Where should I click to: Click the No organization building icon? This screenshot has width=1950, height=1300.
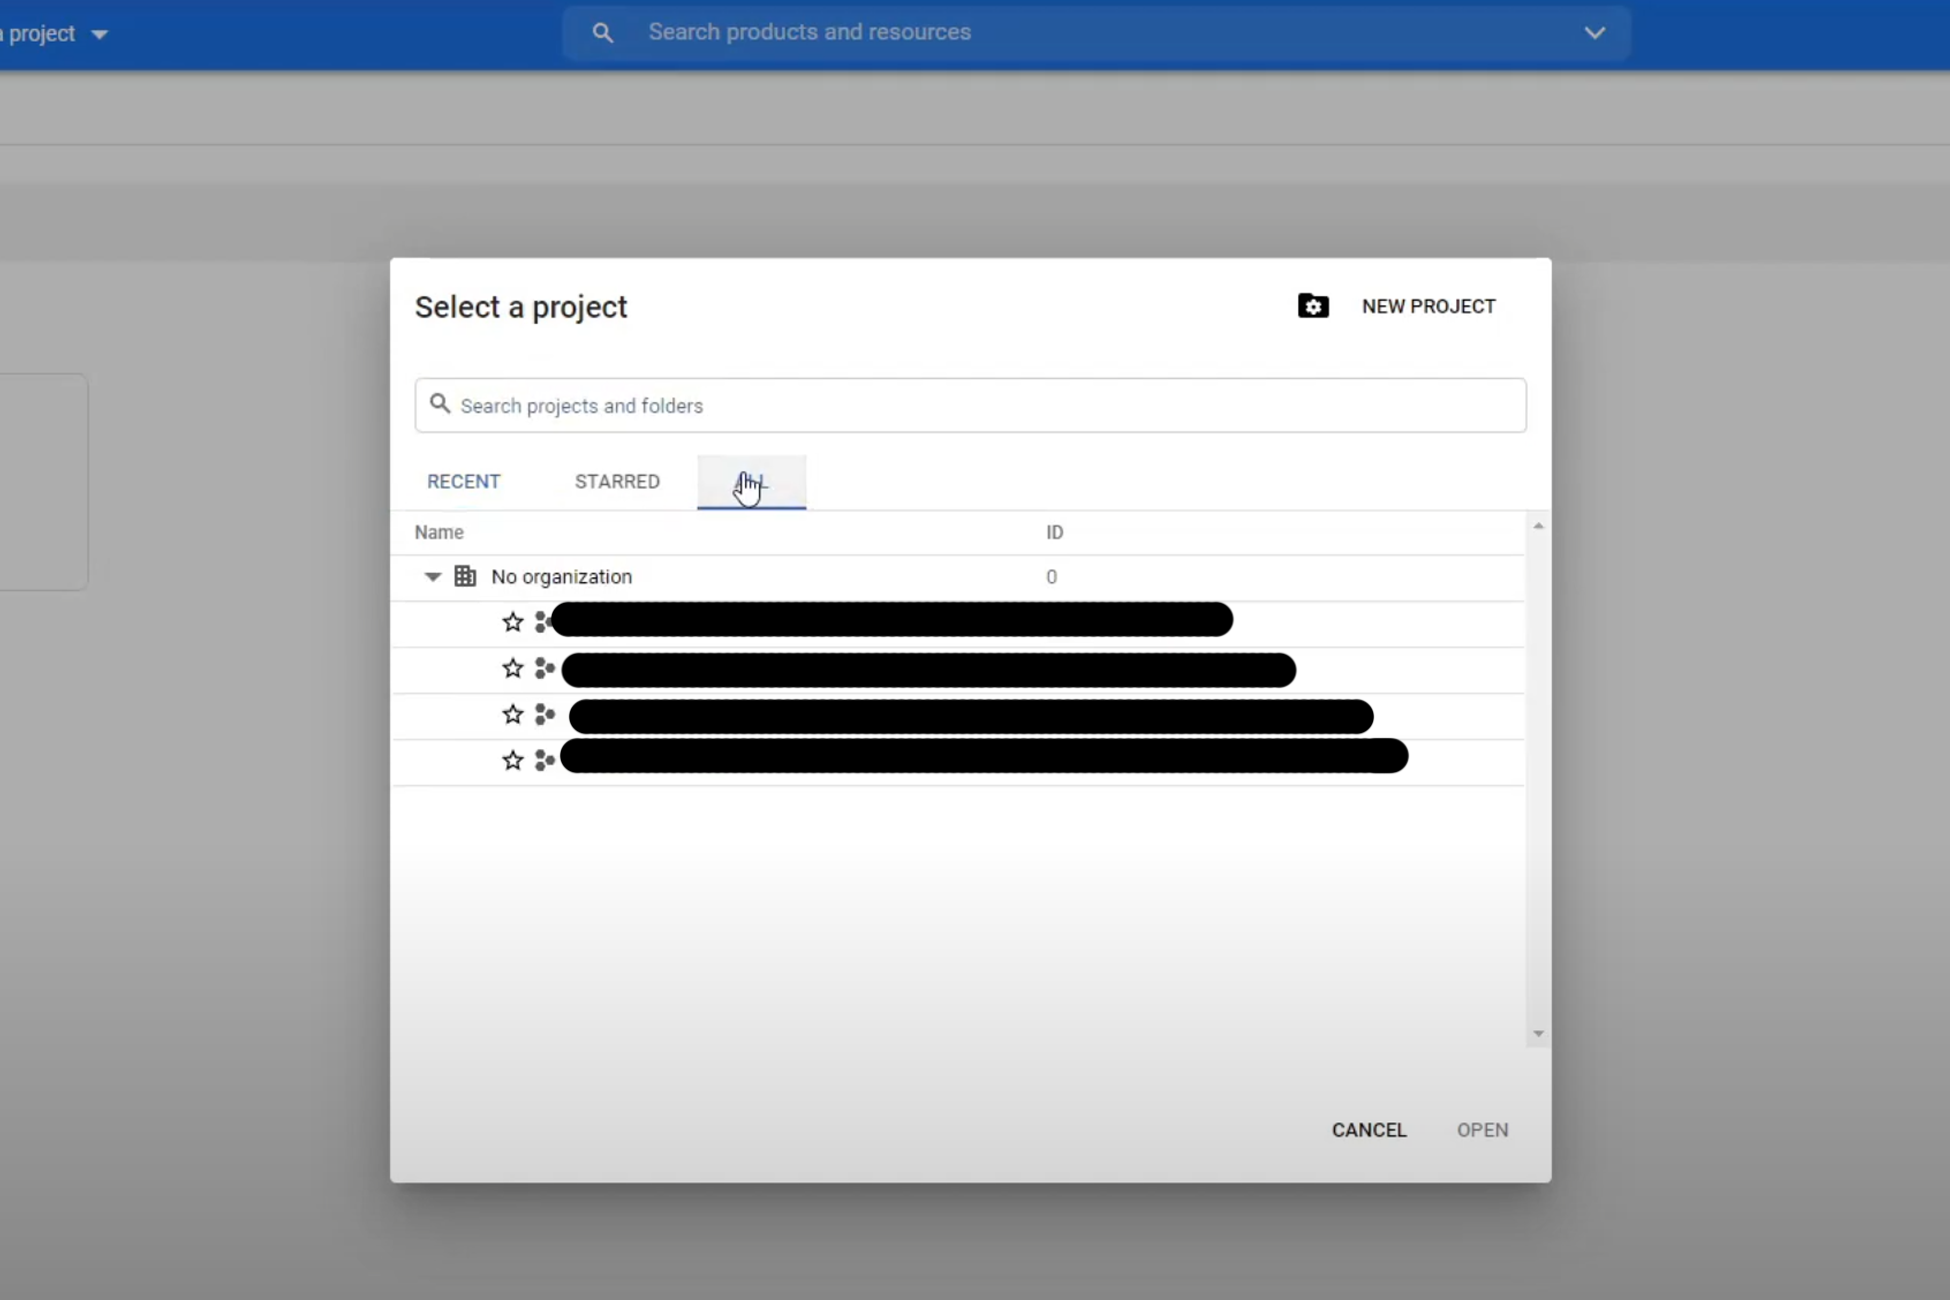point(465,576)
